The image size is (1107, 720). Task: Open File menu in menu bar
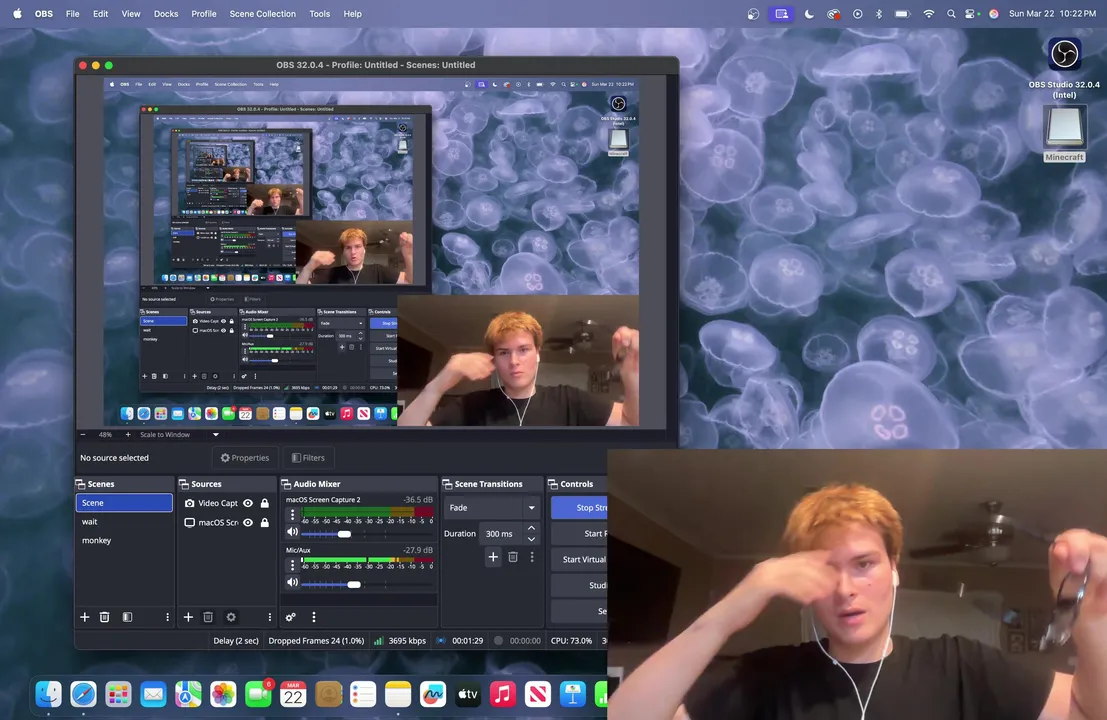(73, 13)
